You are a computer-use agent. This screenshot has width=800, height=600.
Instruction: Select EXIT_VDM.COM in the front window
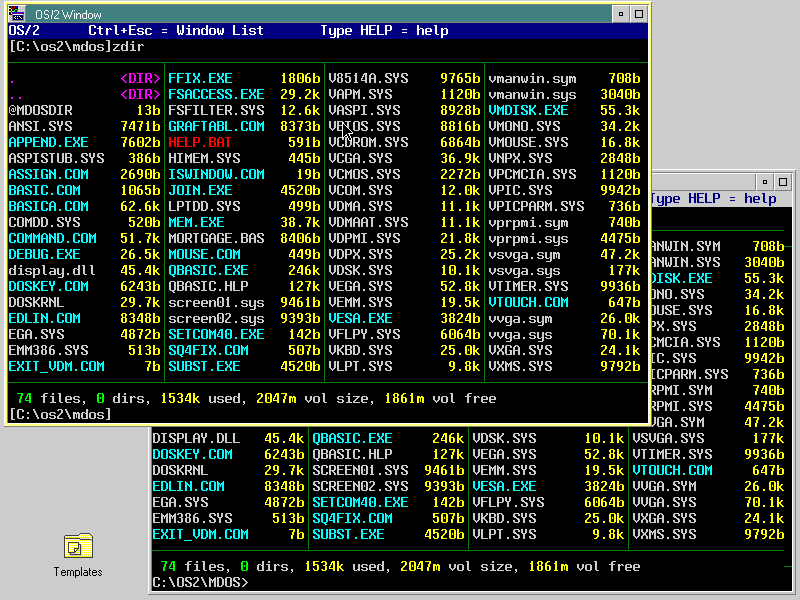coord(56,366)
